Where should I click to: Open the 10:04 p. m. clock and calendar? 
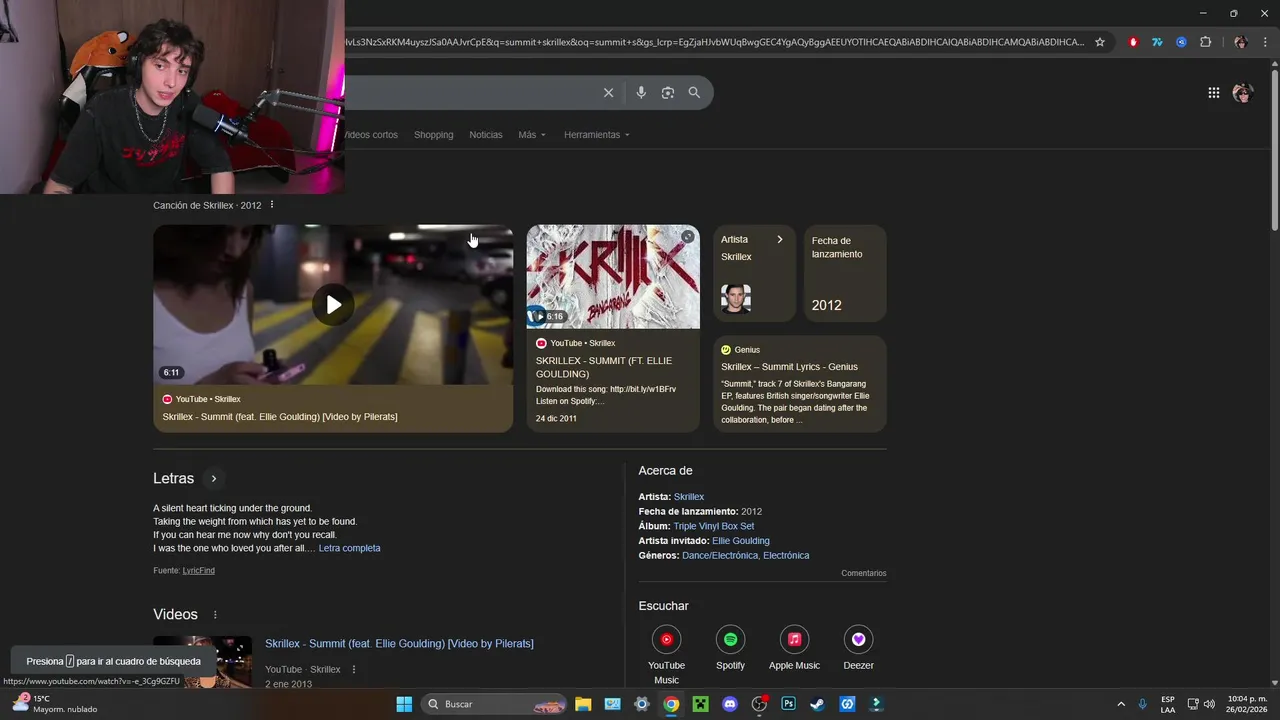point(1247,704)
